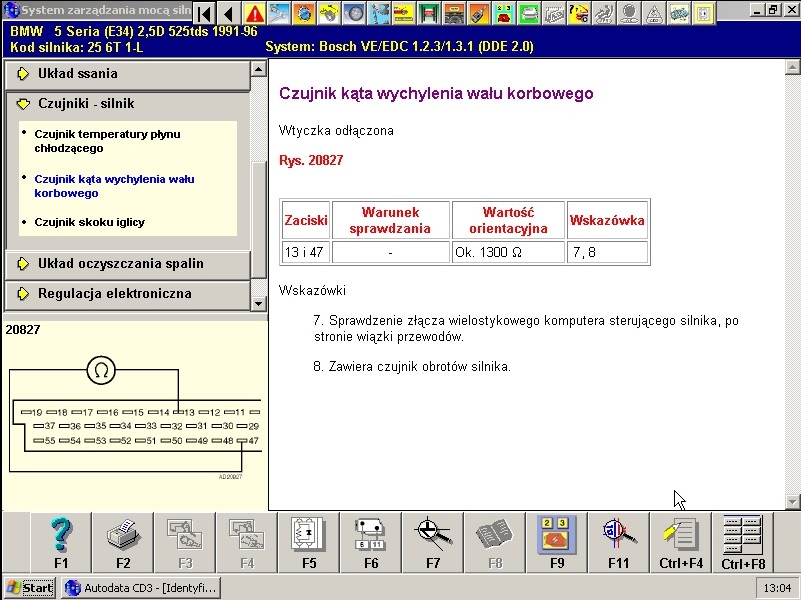Click the back arrow in top toolbar
Image resolution: width=804 pixels, height=601 pixels.
(229, 14)
